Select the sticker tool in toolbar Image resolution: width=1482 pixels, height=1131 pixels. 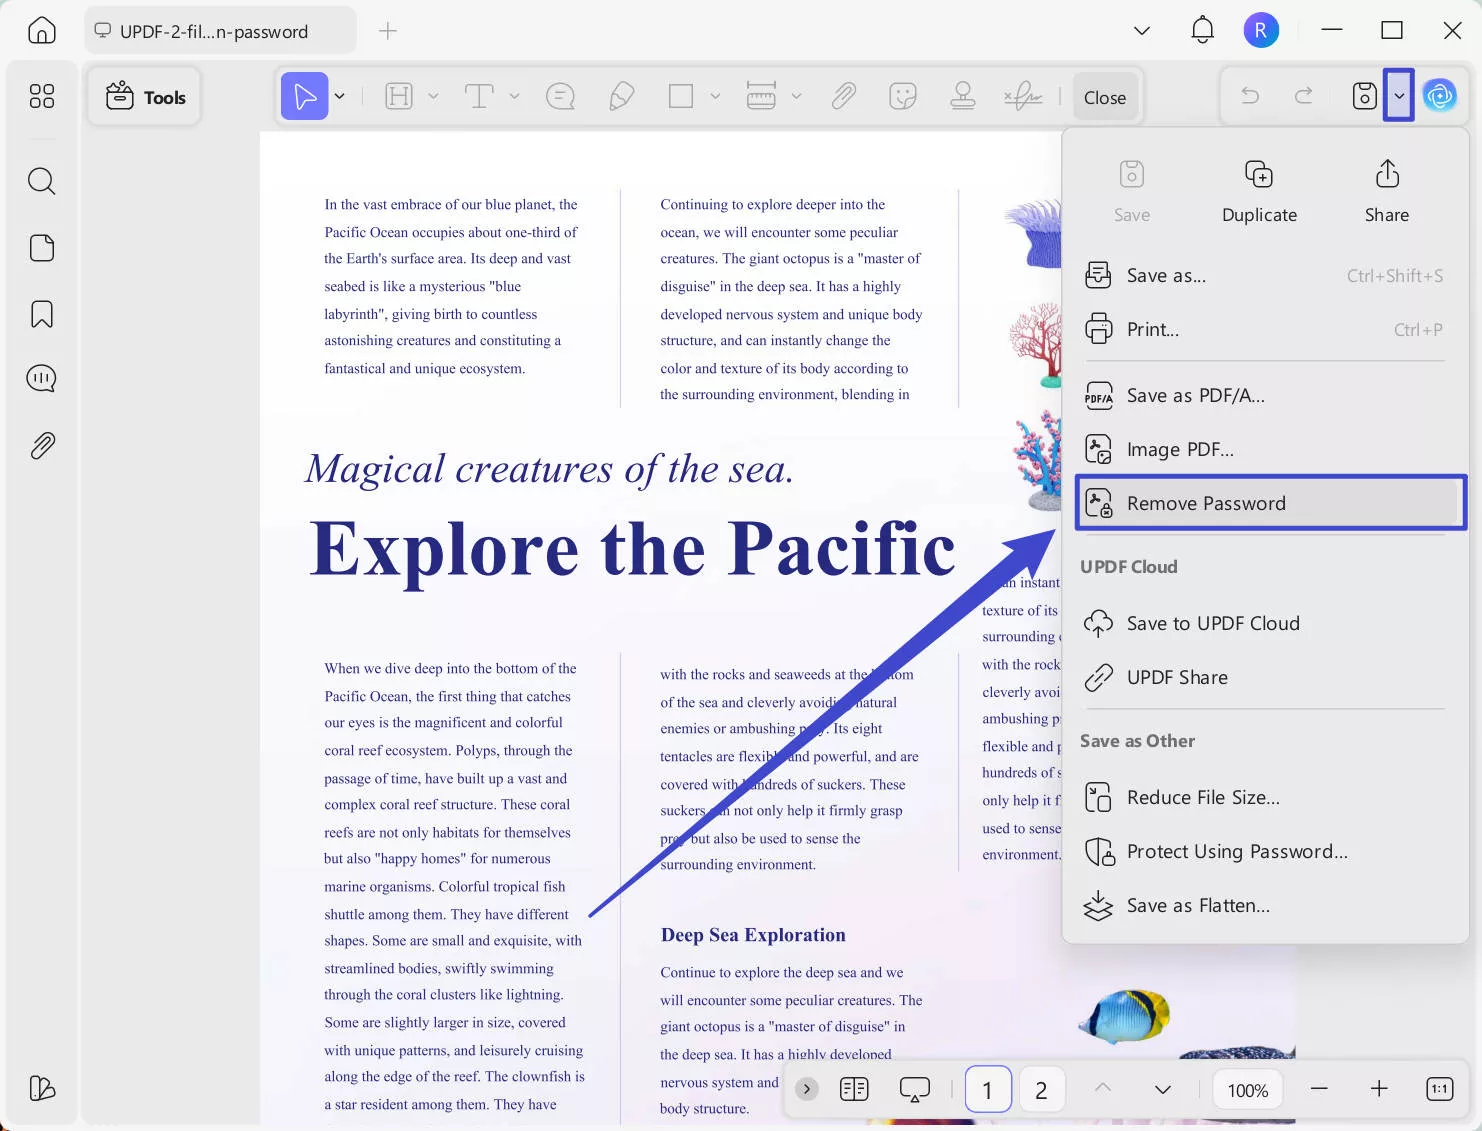(902, 97)
